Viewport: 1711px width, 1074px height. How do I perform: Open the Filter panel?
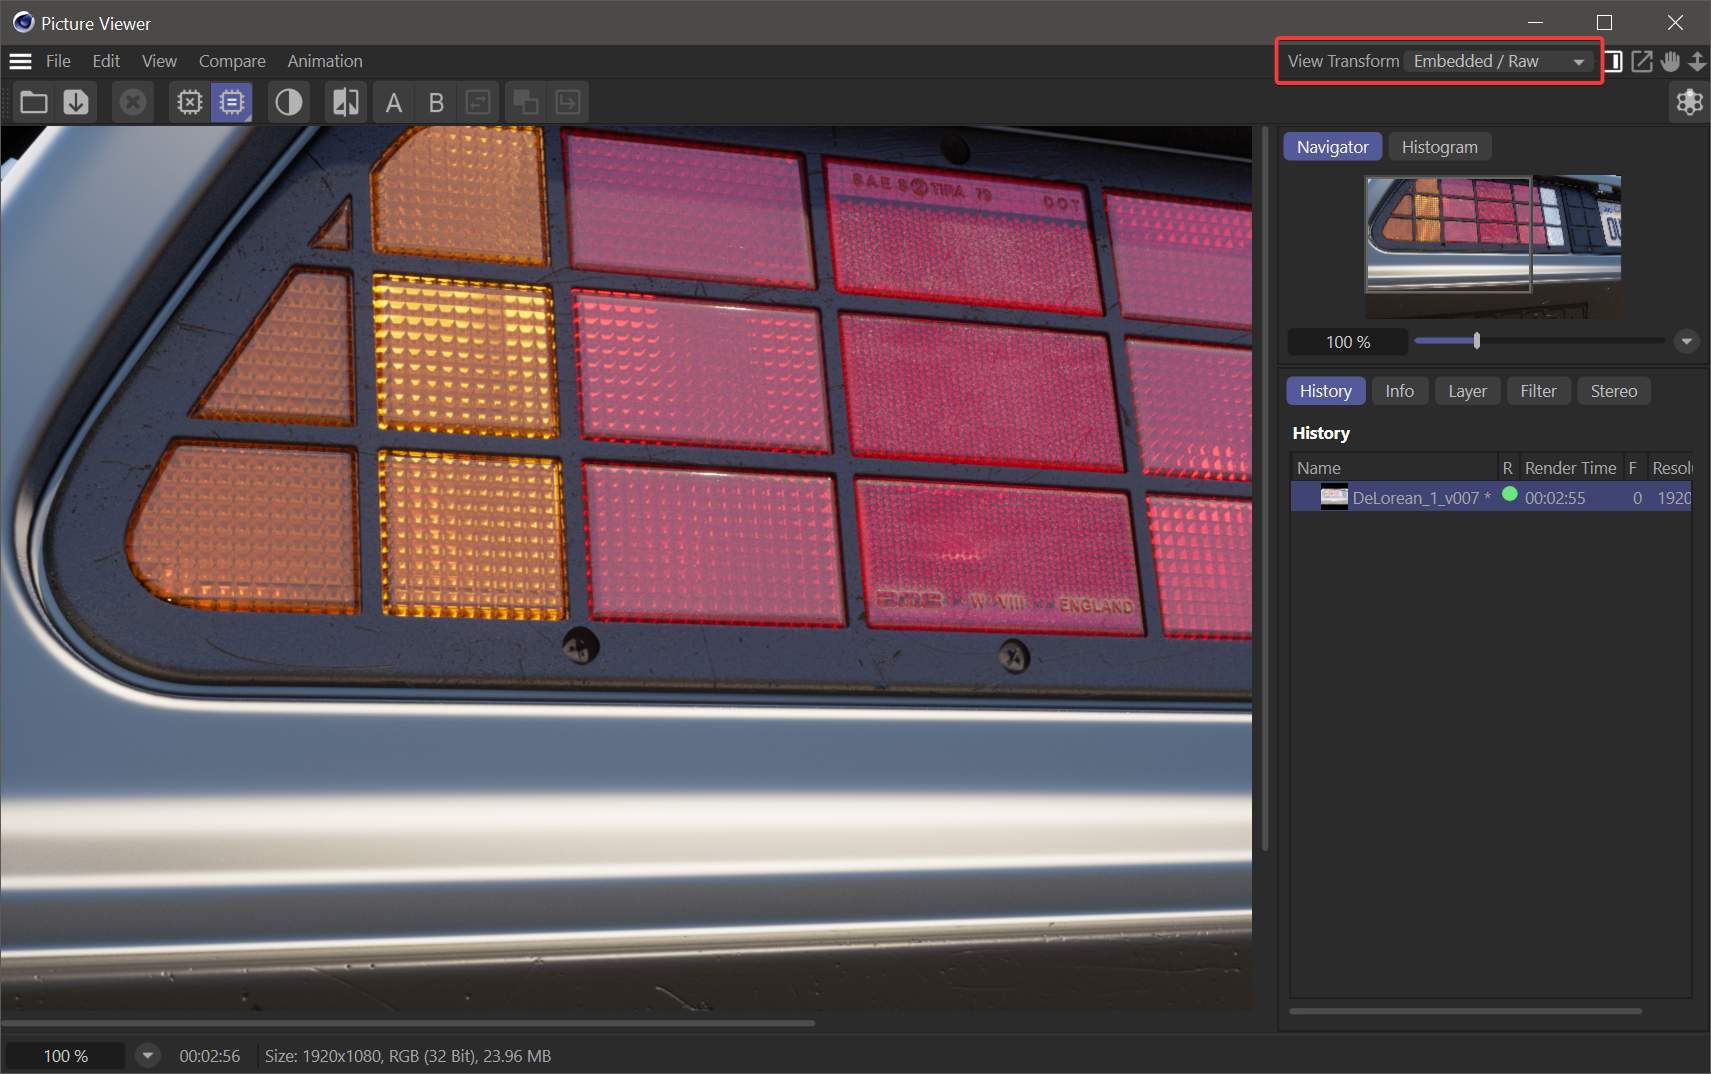tap(1537, 390)
